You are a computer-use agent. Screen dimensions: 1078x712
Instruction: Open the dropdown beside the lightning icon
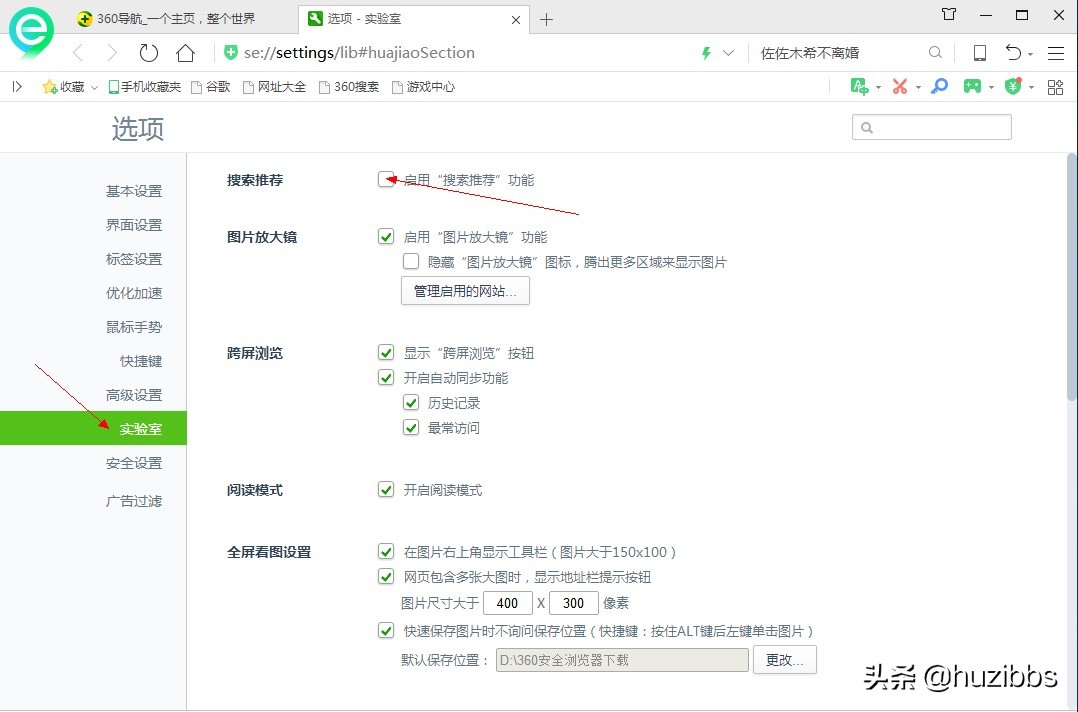pyautogui.click(x=727, y=52)
